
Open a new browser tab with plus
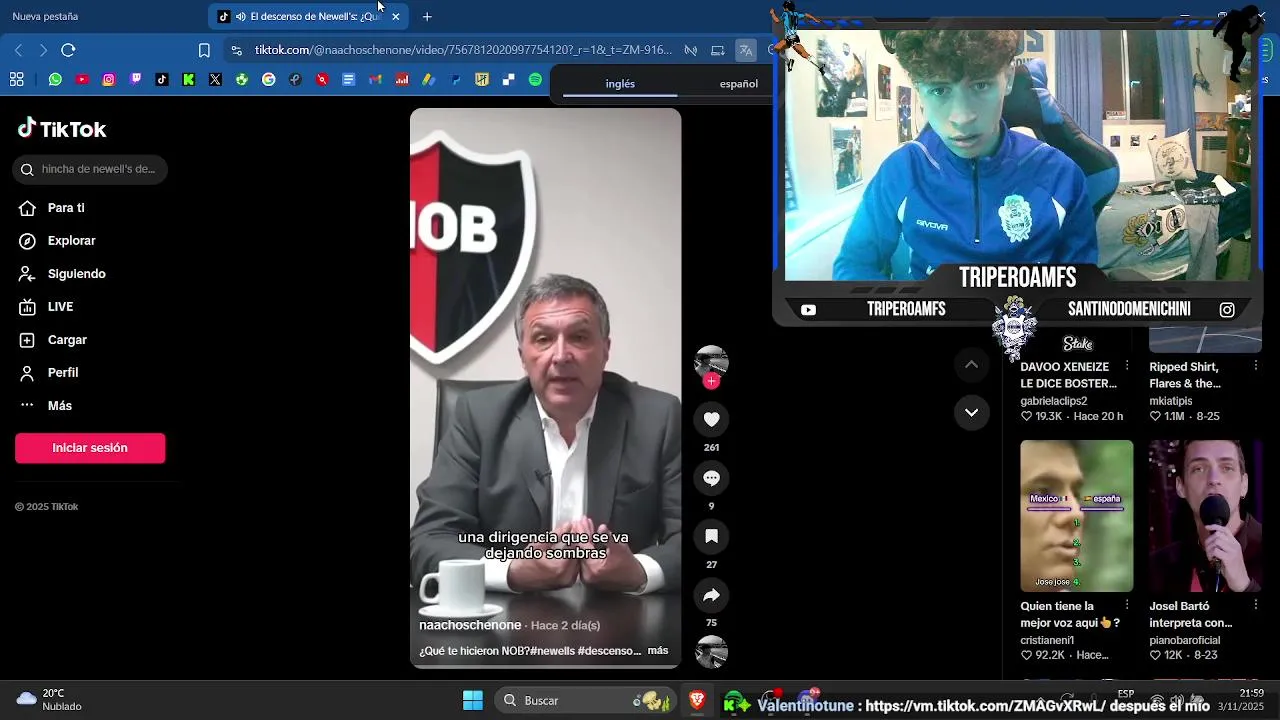pyautogui.click(x=427, y=16)
